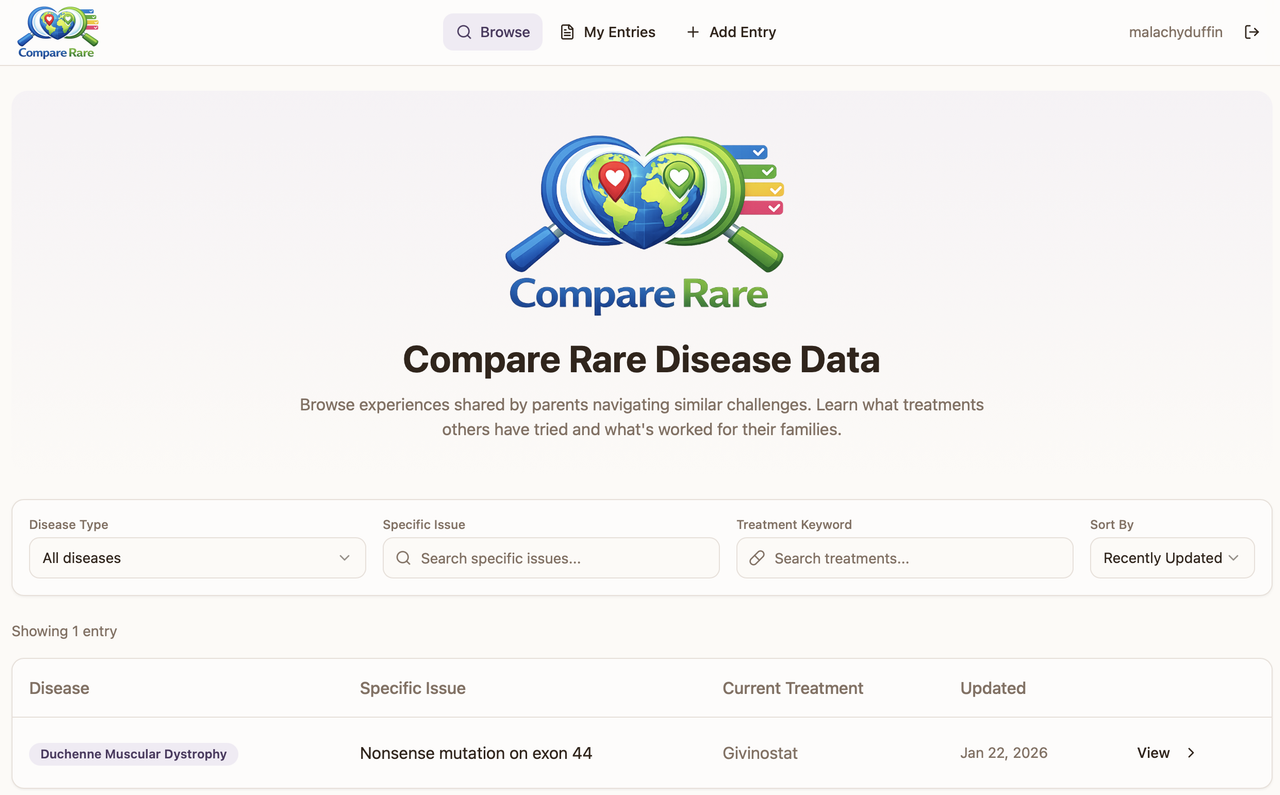Click the Compare Rare logo in header
The height and width of the screenshot is (795, 1280).
click(x=58, y=32)
